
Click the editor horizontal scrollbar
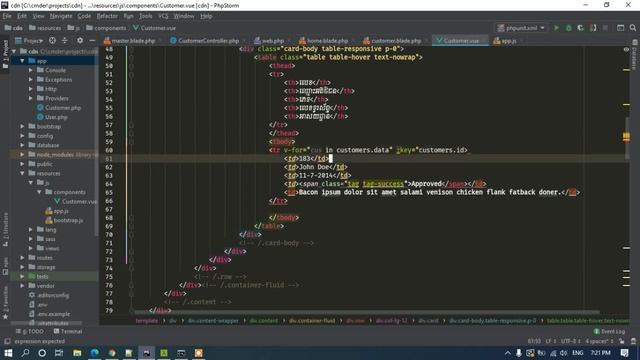367,312
